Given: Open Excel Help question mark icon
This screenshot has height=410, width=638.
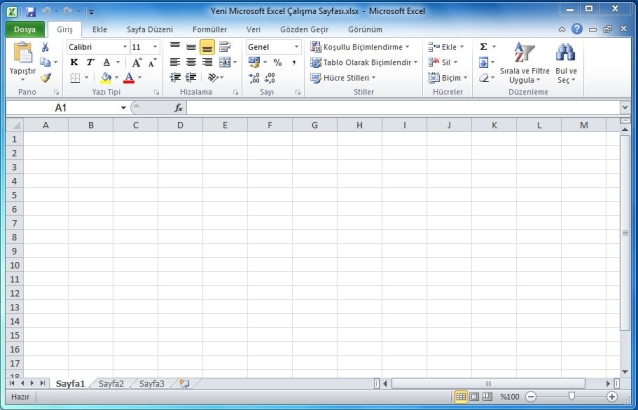Looking at the screenshot, I should click(577, 29).
